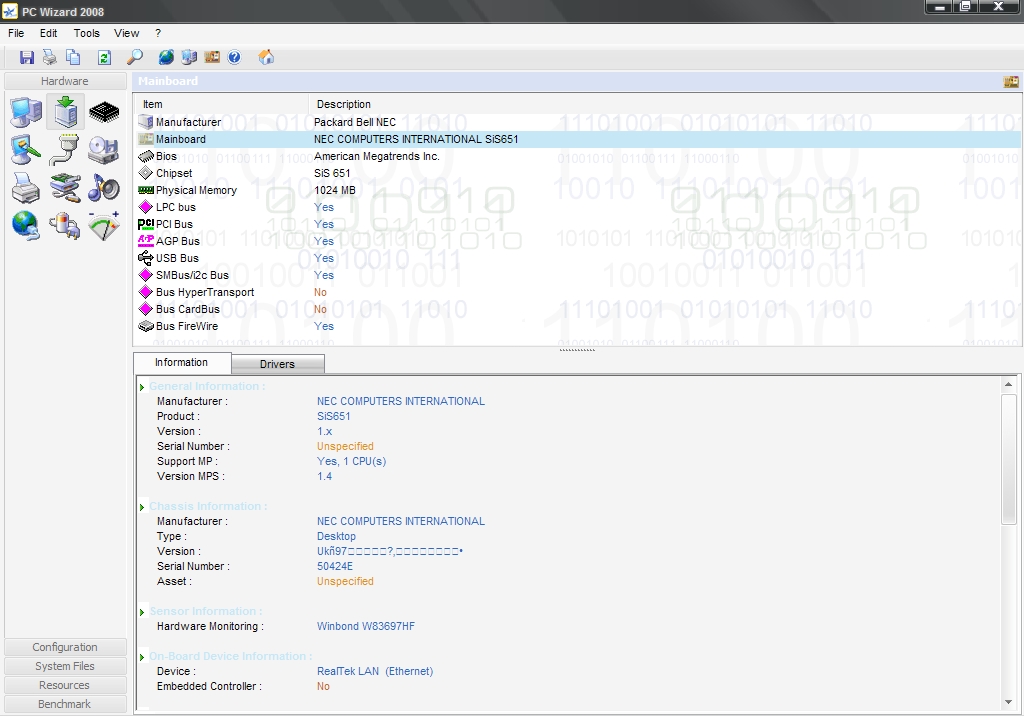Click the home house toolbar icon
This screenshot has width=1024, height=716.
266,57
